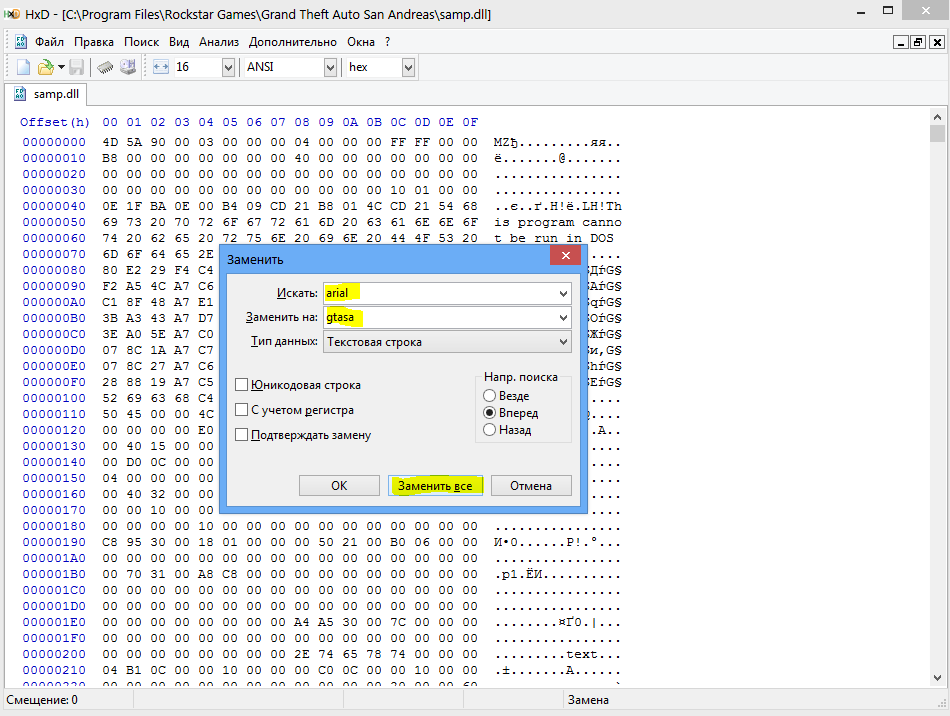This screenshot has width=950, height=716.
Task: Select the Везде search direction radio
Action: click(x=490, y=396)
